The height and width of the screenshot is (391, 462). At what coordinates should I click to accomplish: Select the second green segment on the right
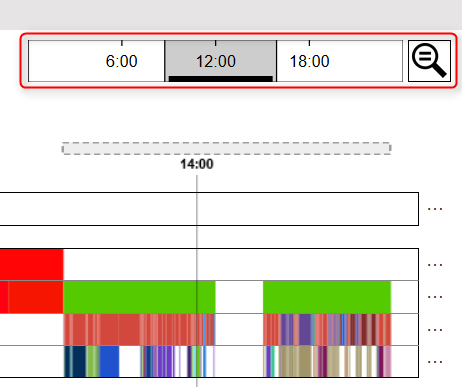click(x=327, y=297)
